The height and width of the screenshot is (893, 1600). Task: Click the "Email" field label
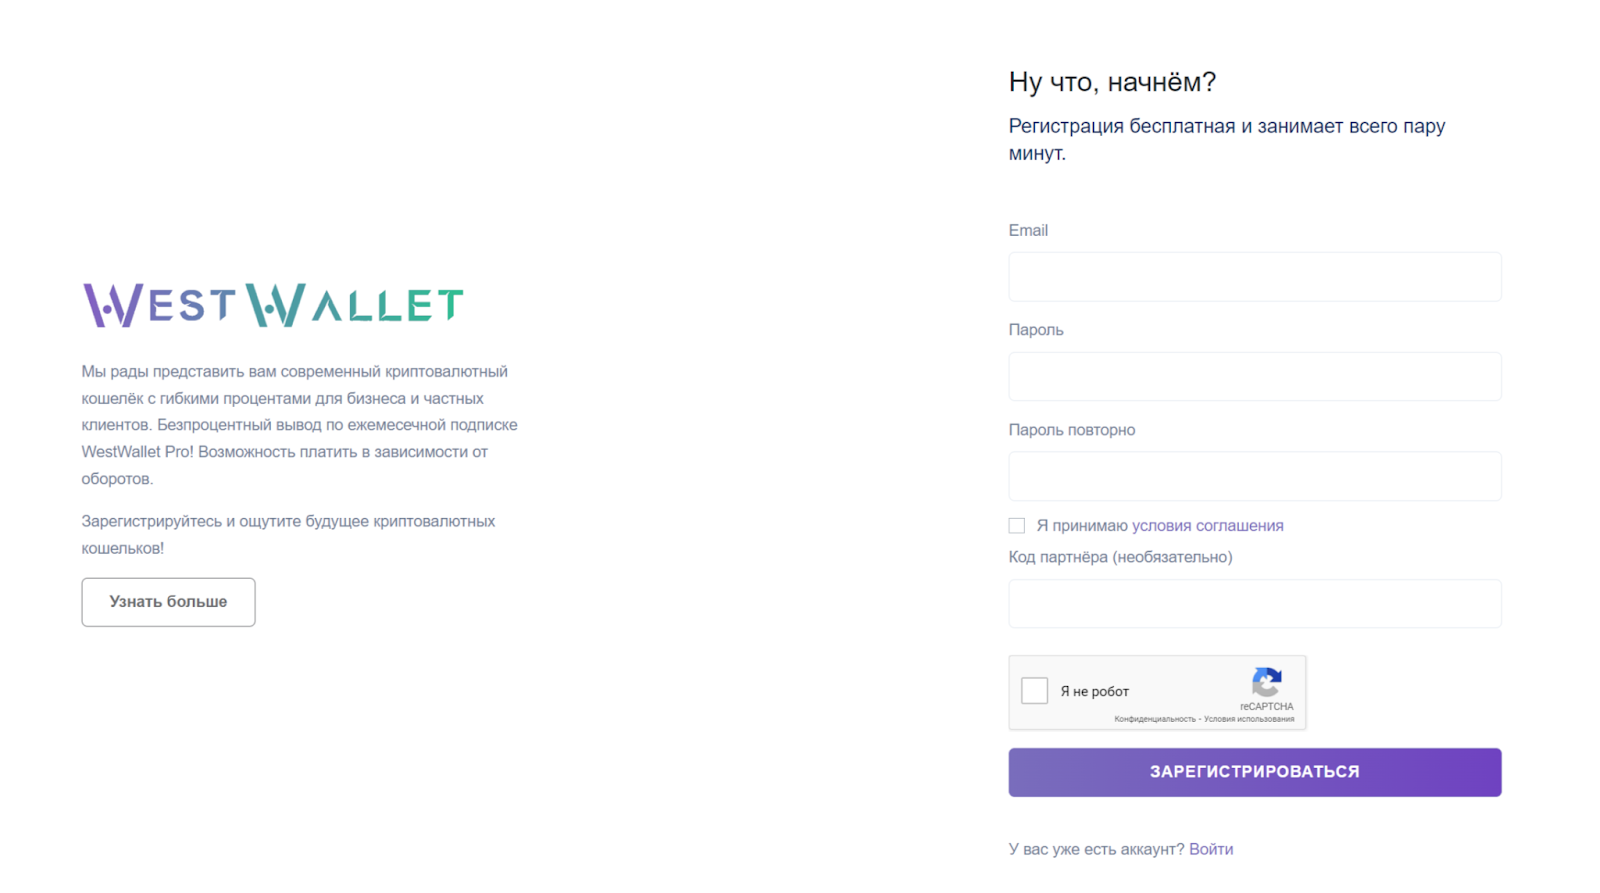(1028, 231)
